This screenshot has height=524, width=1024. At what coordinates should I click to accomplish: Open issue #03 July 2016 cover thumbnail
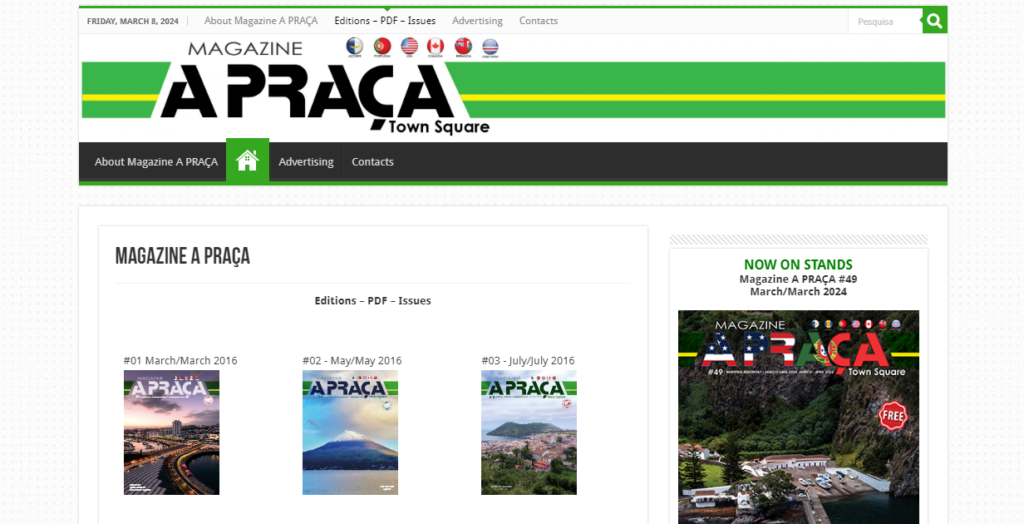(x=529, y=433)
